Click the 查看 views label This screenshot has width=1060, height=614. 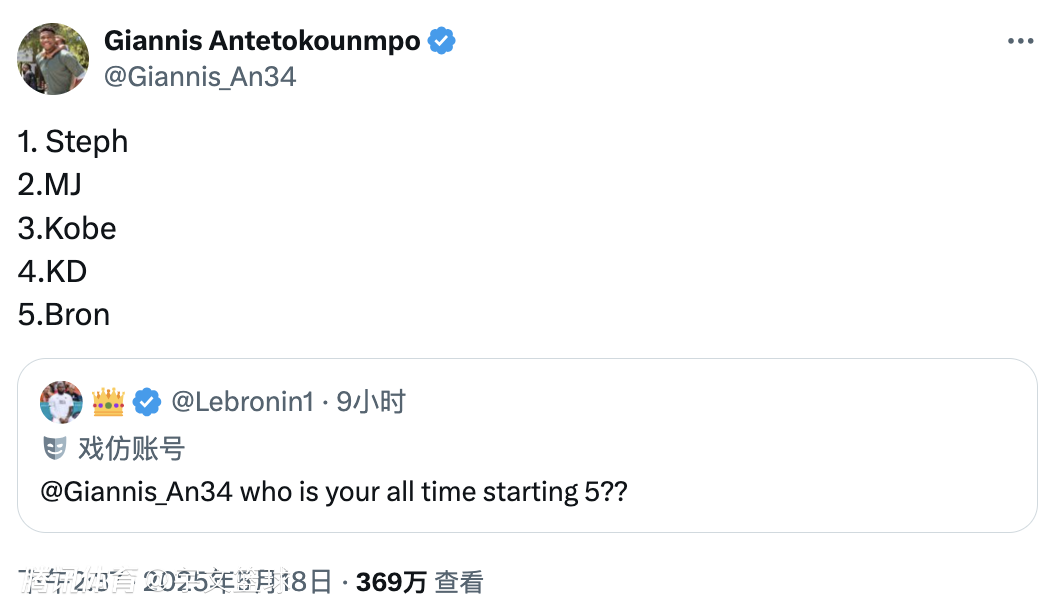click(459, 582)
